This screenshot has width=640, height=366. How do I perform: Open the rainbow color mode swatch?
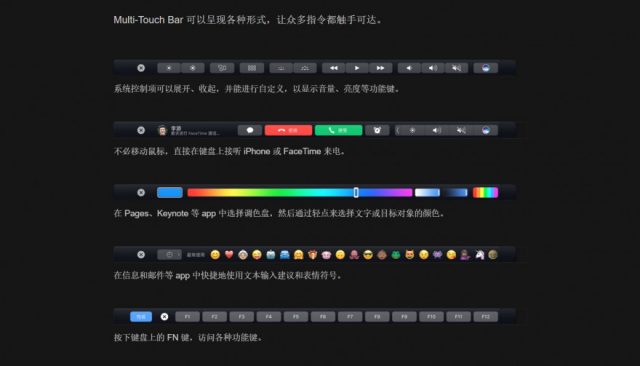pyautogui.click(x=485, y=193)
